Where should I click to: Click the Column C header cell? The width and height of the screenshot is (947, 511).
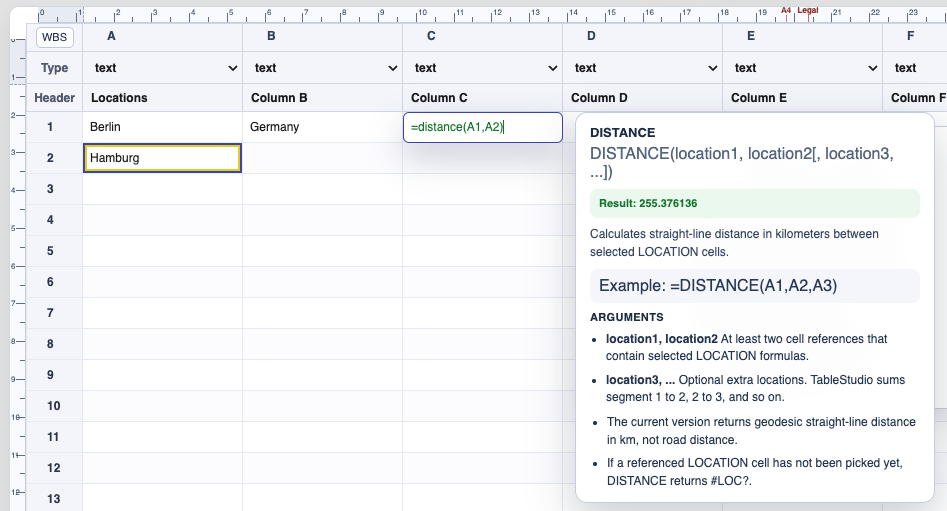pos(483,98)
